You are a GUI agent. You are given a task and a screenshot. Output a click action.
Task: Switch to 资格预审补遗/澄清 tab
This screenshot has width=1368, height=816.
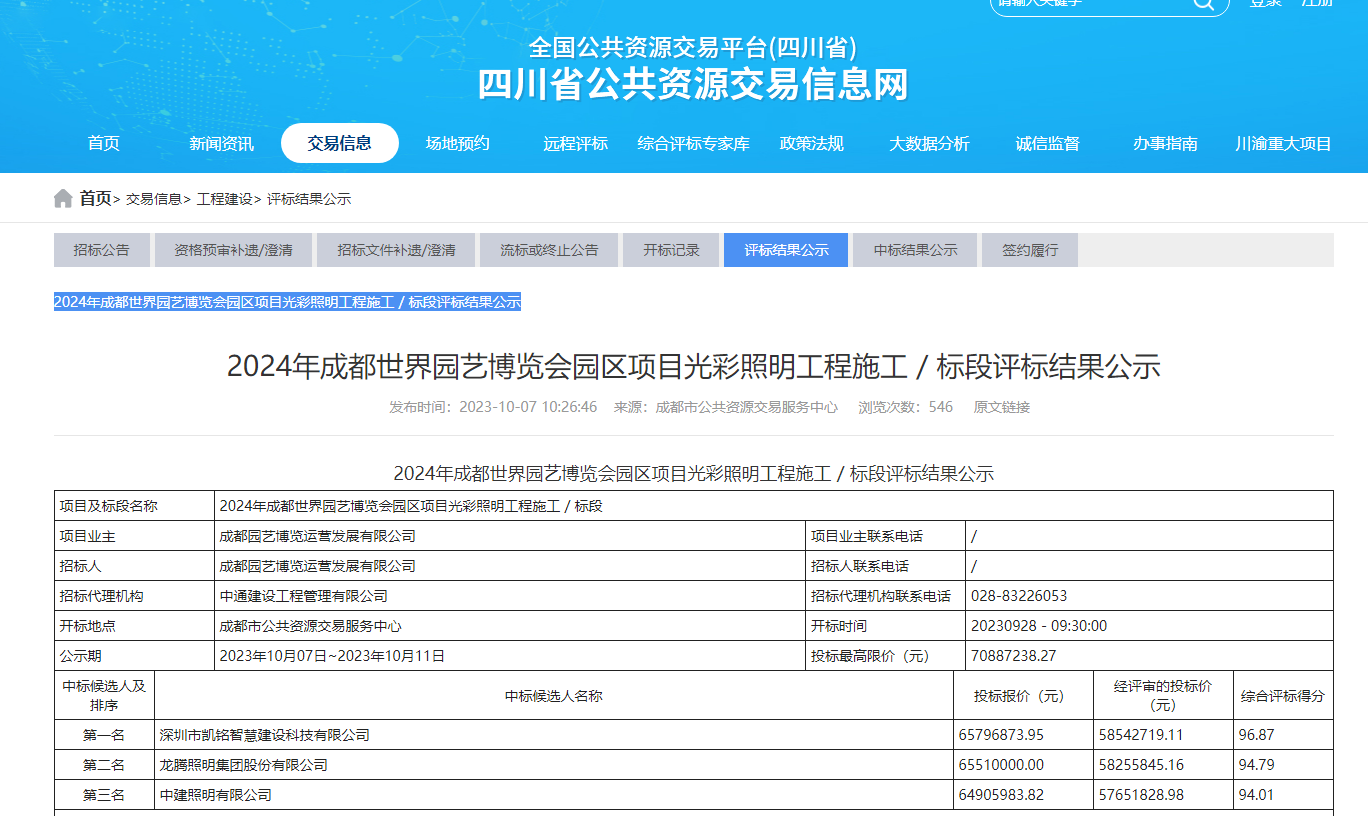tap(233, 250)
